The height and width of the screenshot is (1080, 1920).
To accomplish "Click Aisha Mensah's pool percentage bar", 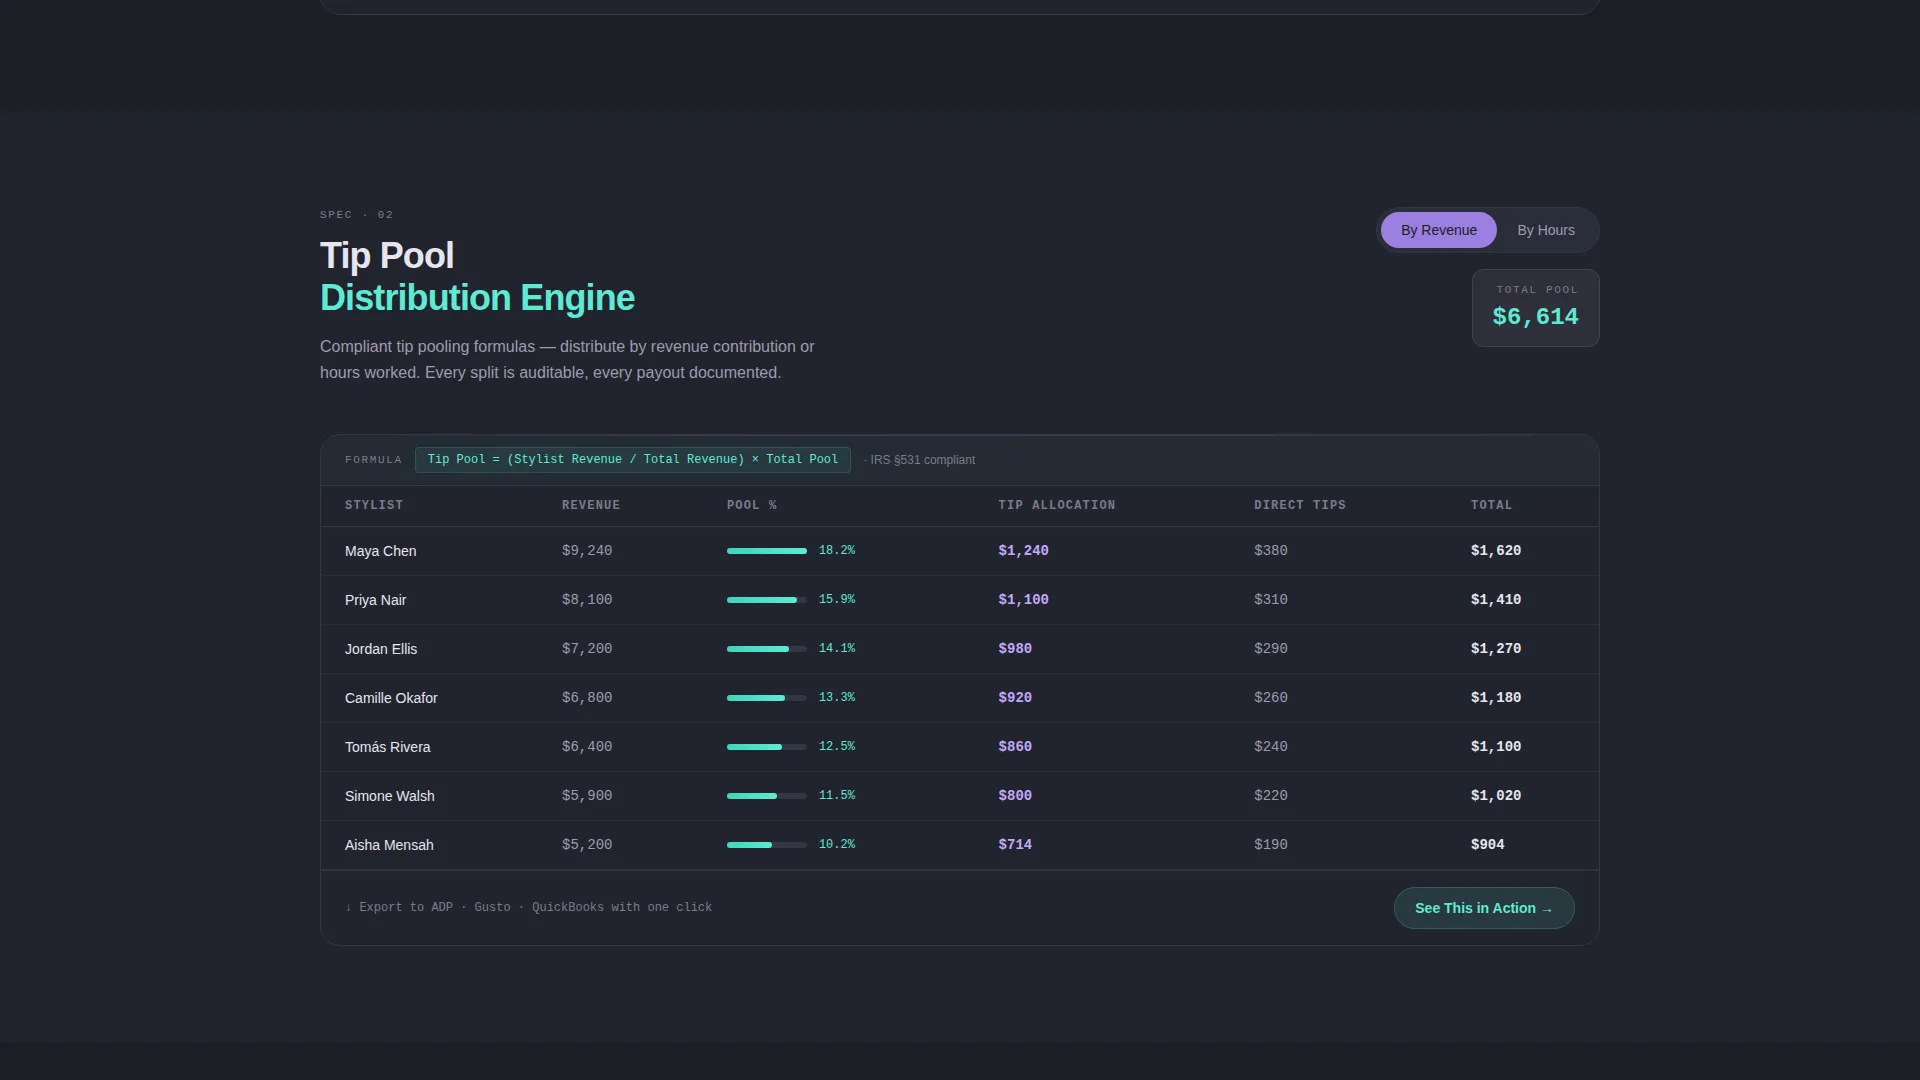I will pos(766,845).
